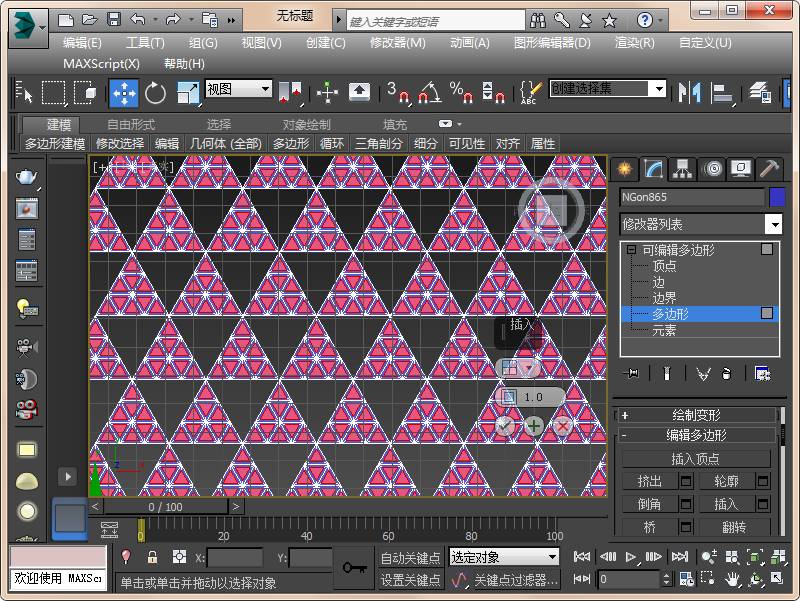Collapse the Editable Poly tree node
Viewport: 800px width, 601px height.
coord(632,249)
